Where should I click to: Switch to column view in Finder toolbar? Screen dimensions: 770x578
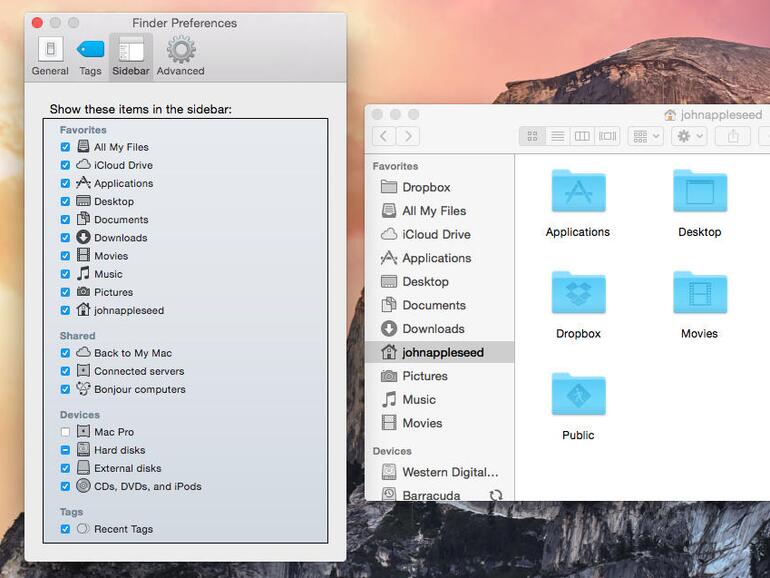tap(582, 136)
